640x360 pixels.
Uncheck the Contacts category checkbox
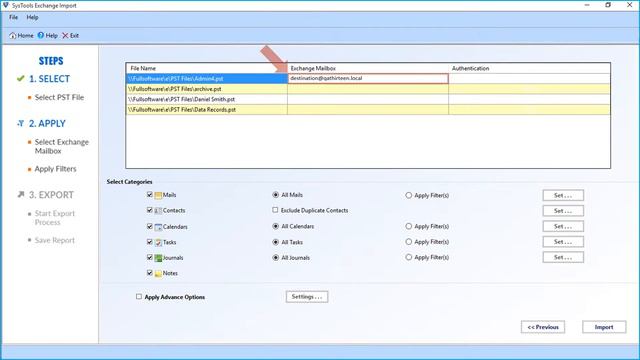tap(150, 210)
